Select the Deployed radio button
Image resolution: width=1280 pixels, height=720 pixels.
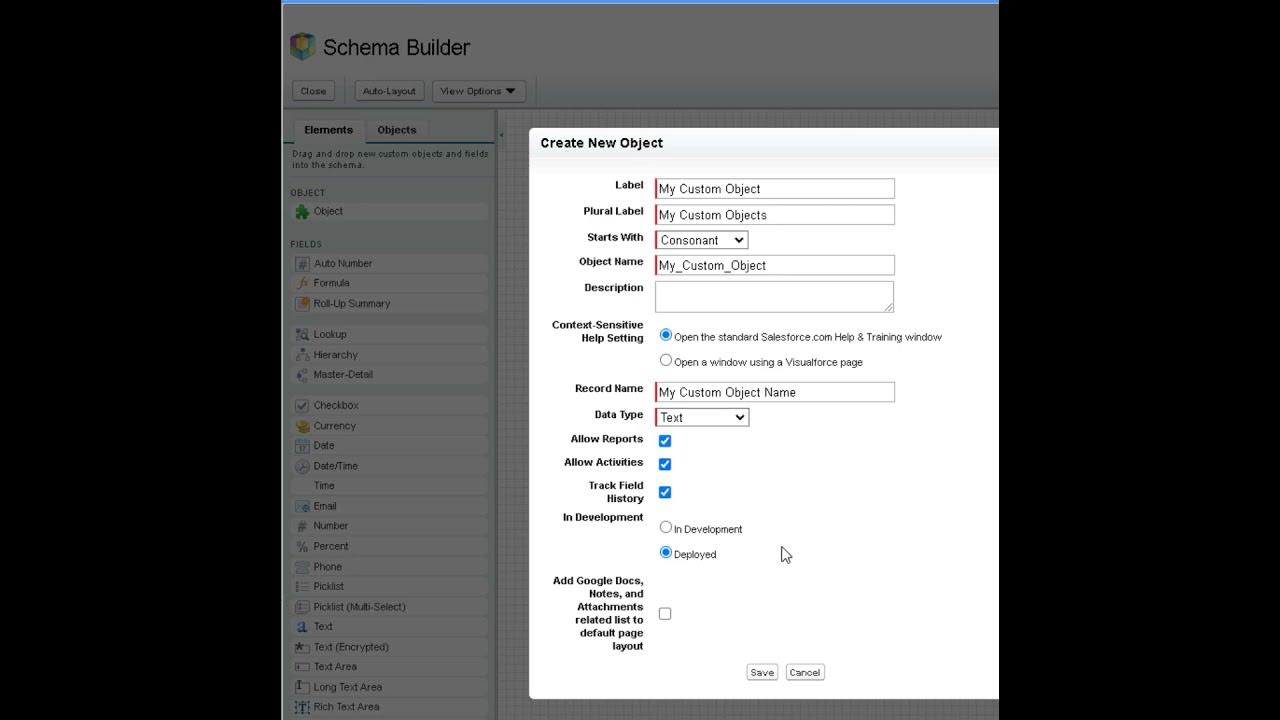click(666, 552)
